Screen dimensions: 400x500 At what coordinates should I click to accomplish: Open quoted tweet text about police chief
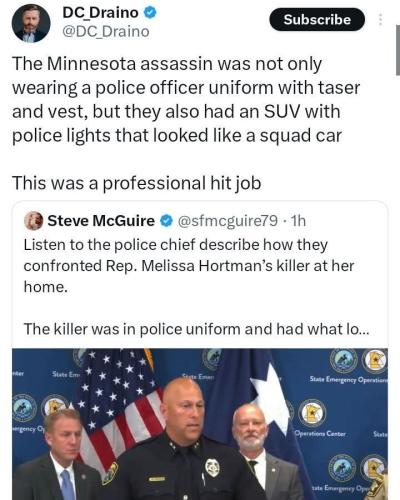tap(189, 266)
